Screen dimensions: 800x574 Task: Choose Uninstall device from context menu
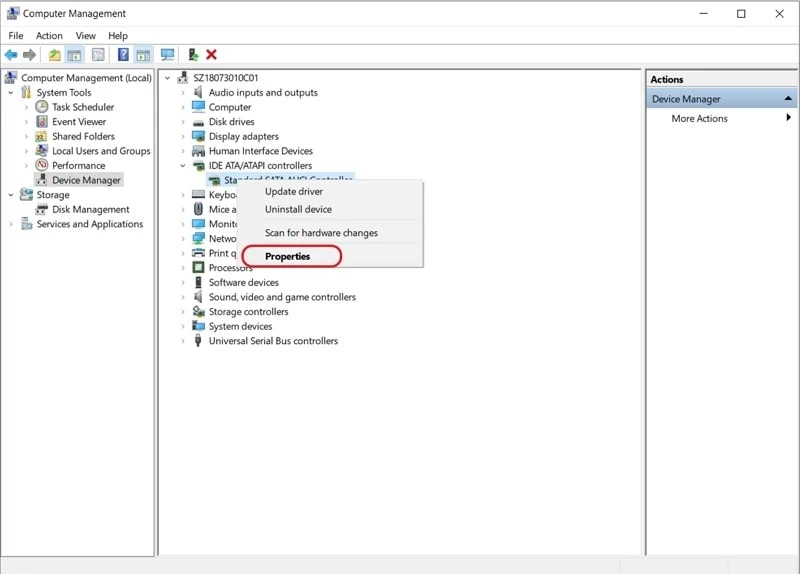click(298, 210)
